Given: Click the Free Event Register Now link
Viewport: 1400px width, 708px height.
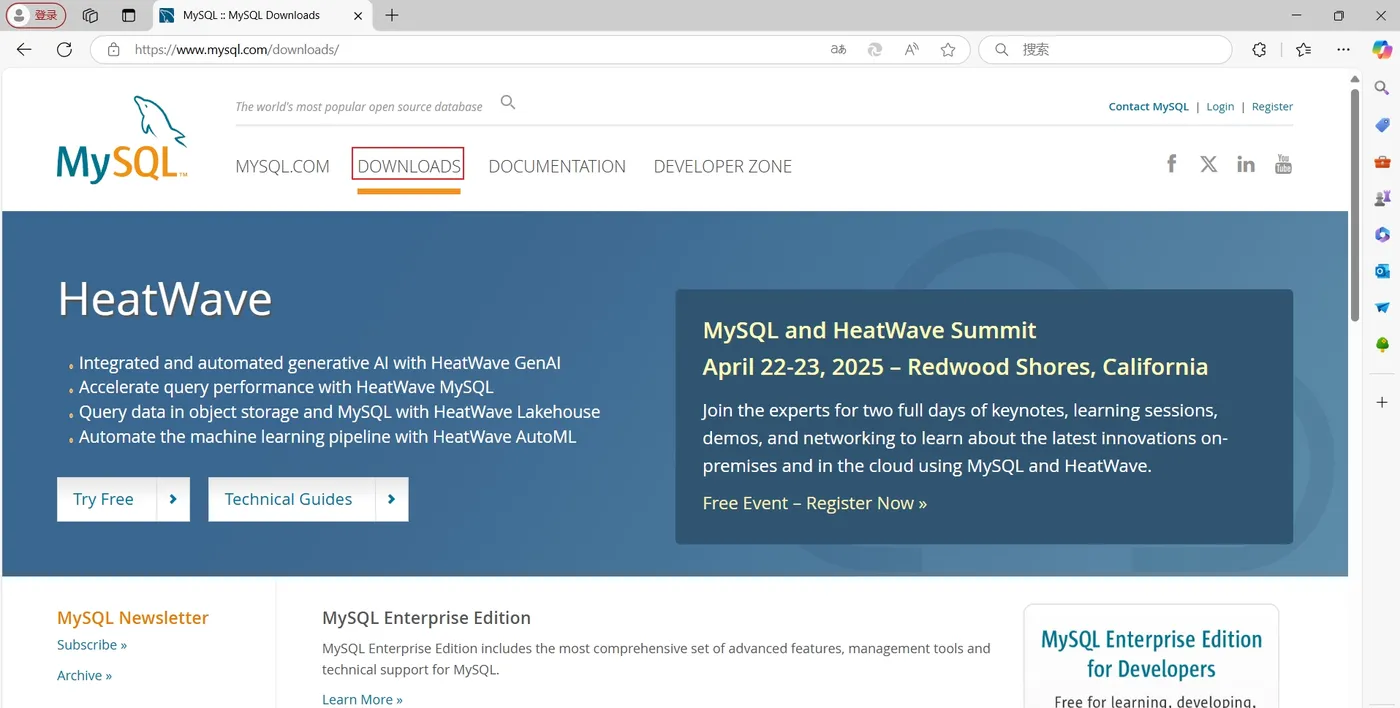Looking at the screenshot, I should 814,503.
